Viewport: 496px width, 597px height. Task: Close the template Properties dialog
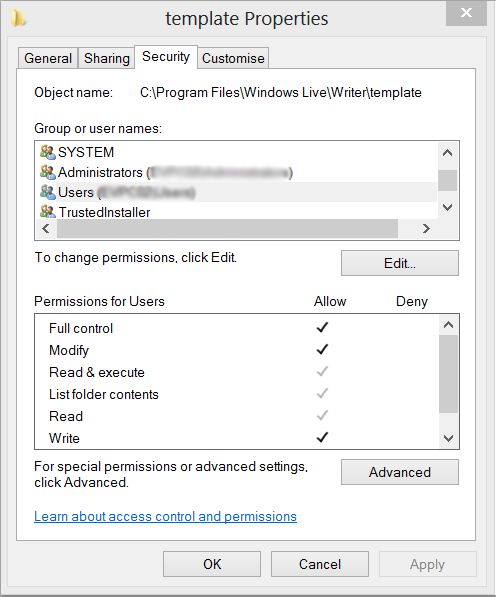[466, 13]
